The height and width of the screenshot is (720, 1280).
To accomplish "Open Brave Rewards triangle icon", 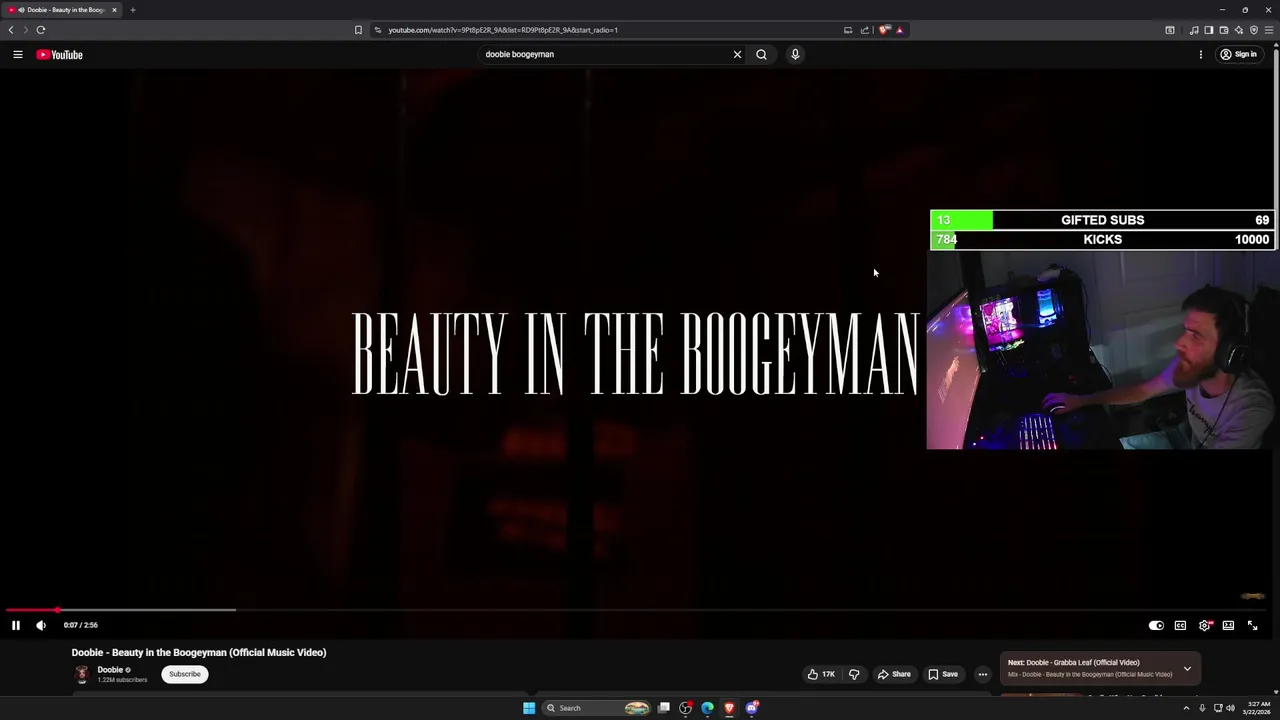I will [x=899, y=30].
